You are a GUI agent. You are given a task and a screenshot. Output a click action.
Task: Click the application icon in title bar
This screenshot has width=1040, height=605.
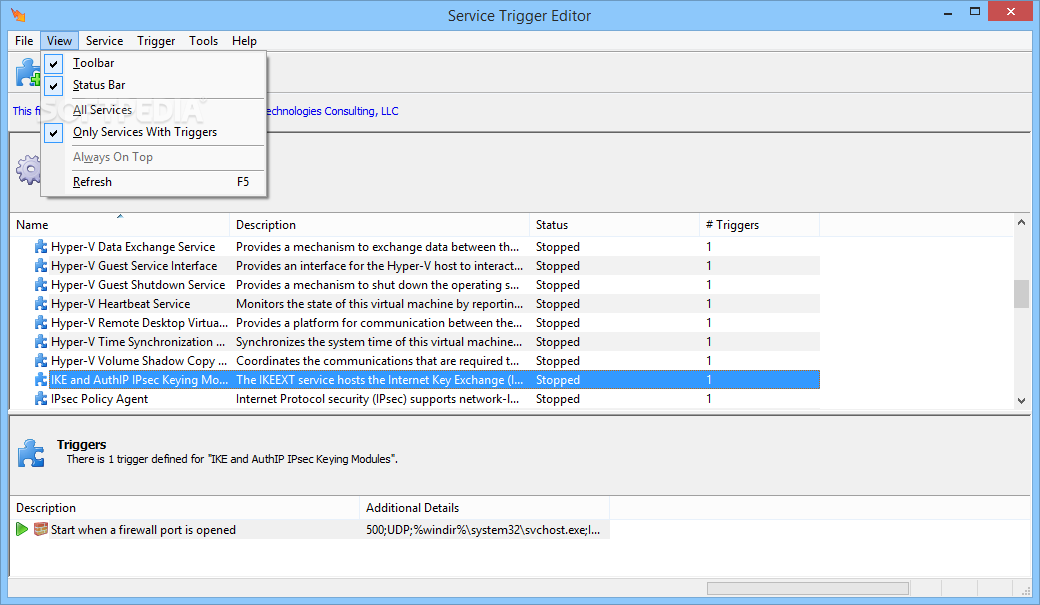[18, 15]
